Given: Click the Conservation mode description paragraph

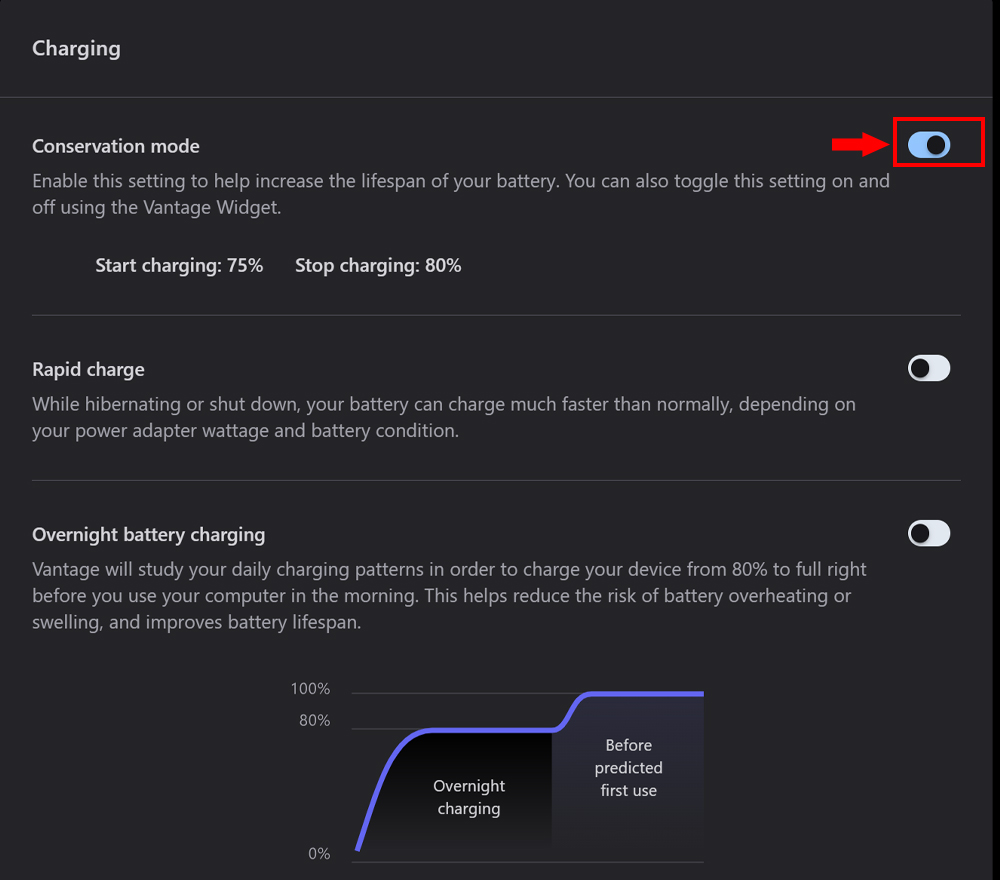Looking at the screenshot, I should tap(460, 194).
